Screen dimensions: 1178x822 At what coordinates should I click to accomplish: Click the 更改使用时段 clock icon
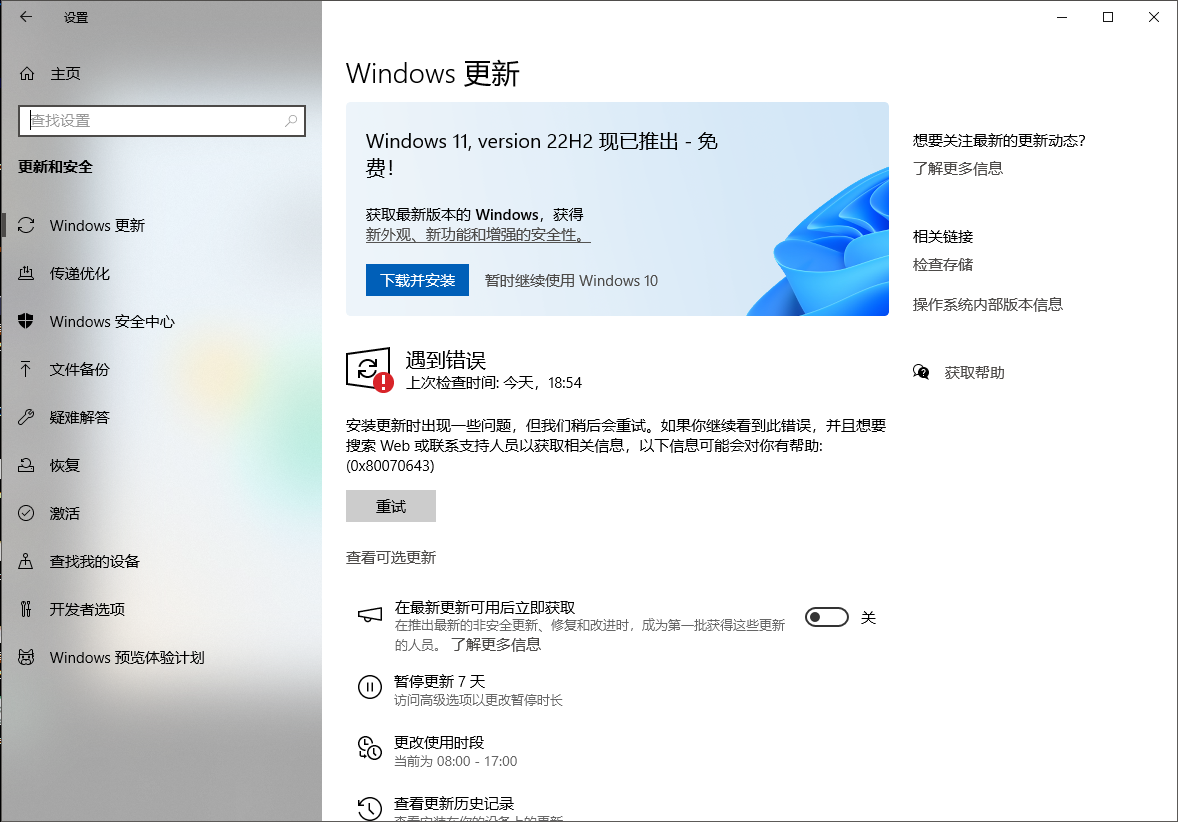tap(369, 748)
